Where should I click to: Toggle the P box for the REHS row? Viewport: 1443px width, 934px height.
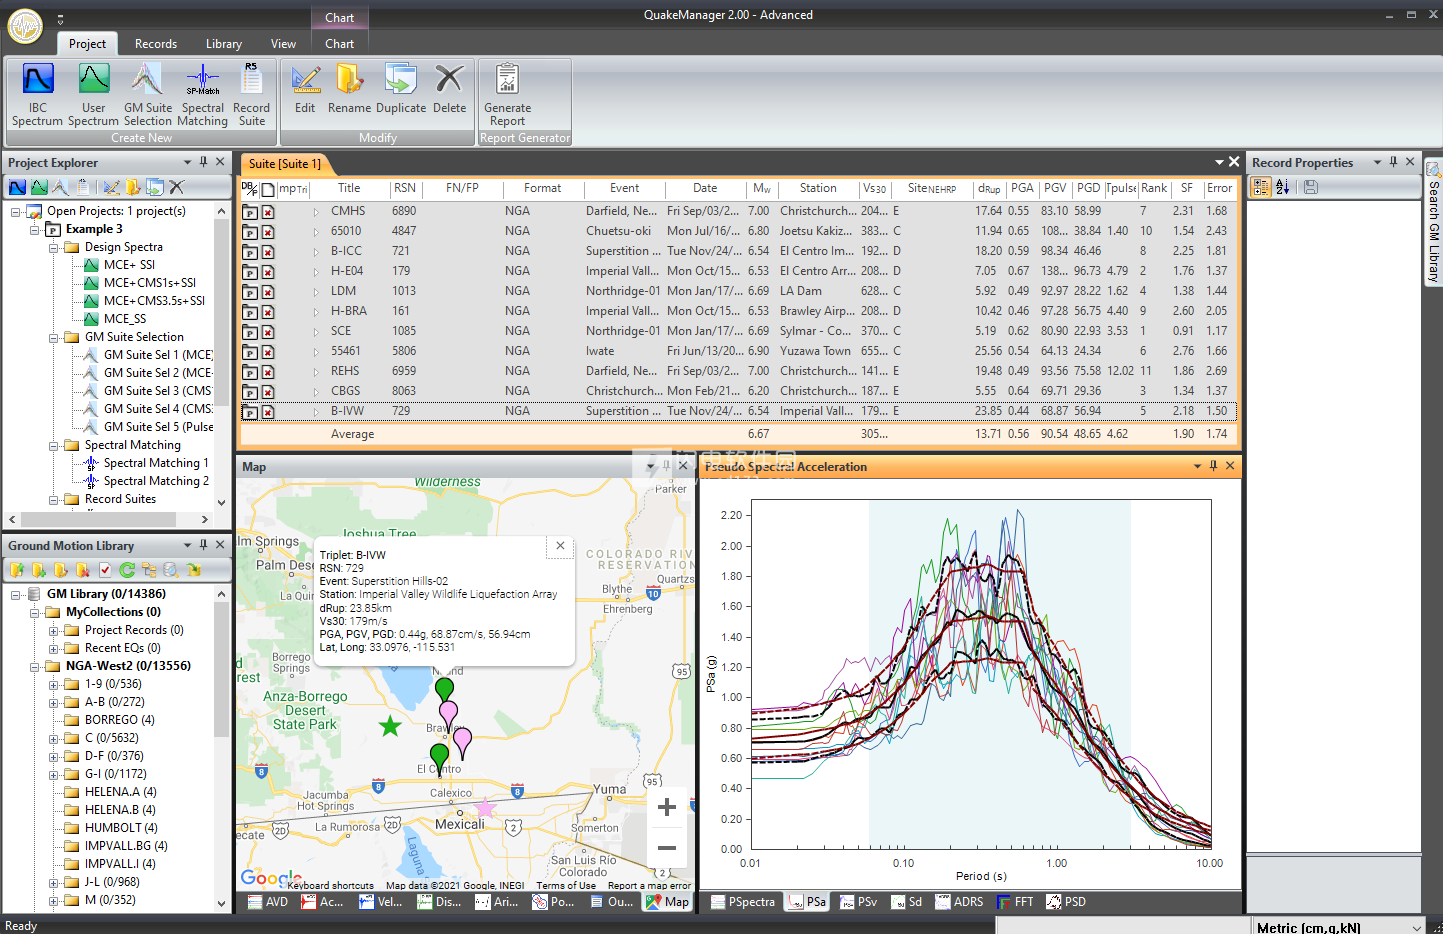[x=250, y=372]
